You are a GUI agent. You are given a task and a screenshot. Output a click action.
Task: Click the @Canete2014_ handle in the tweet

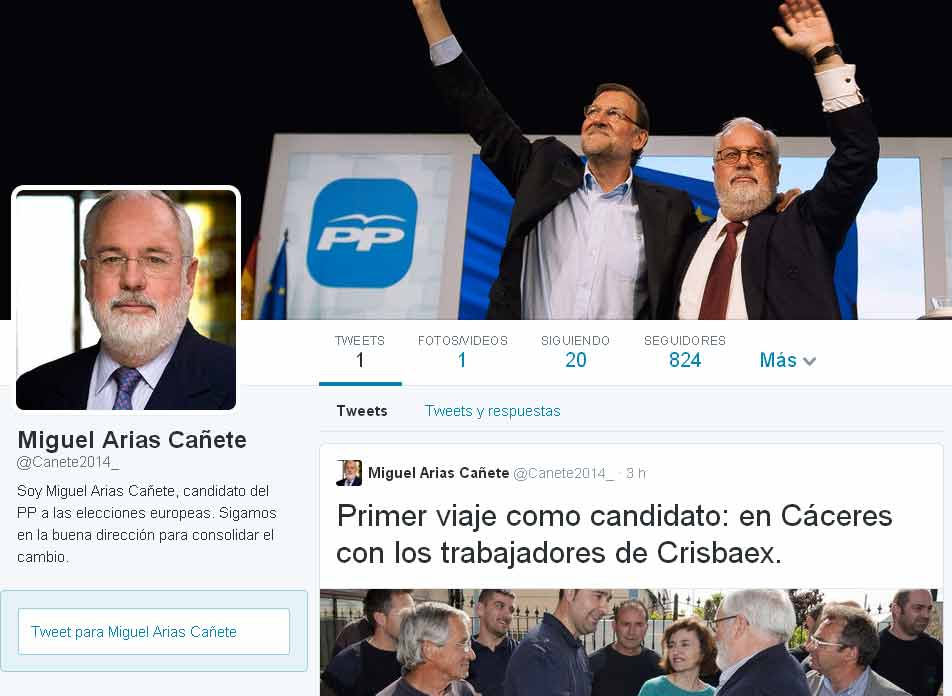pos(563,474)
